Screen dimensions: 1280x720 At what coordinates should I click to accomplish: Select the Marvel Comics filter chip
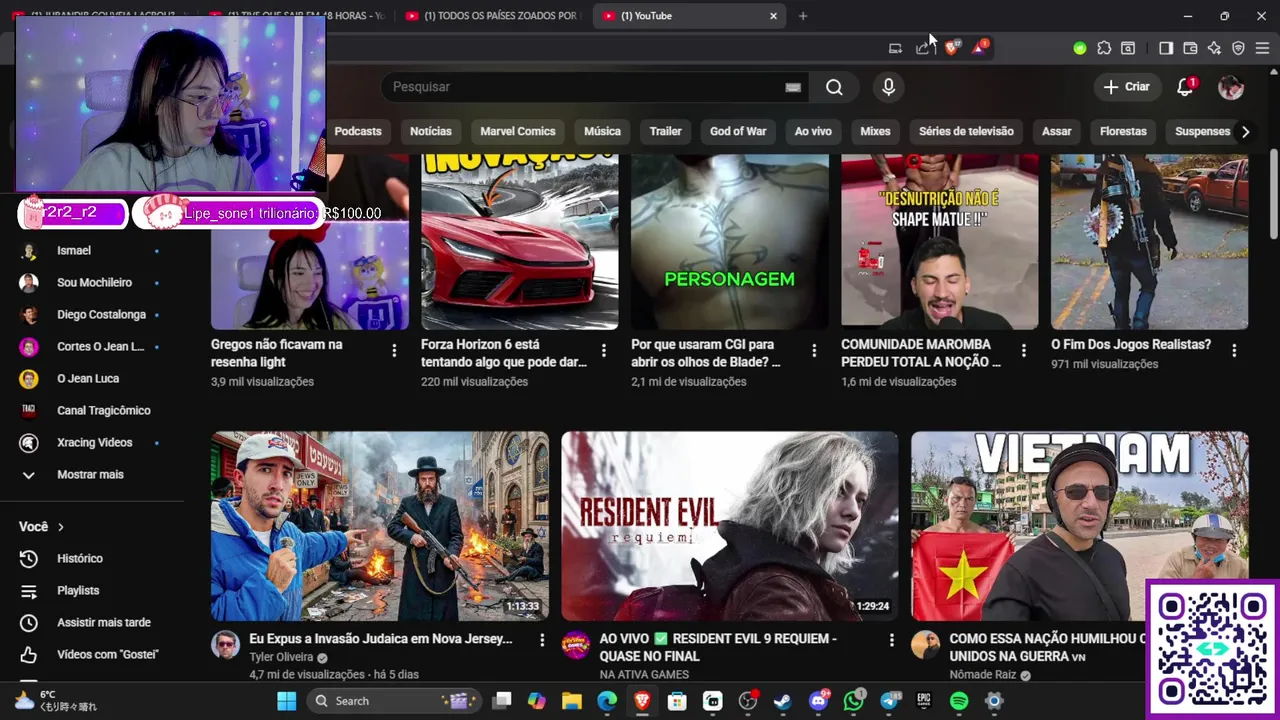(x=518, y=131)
